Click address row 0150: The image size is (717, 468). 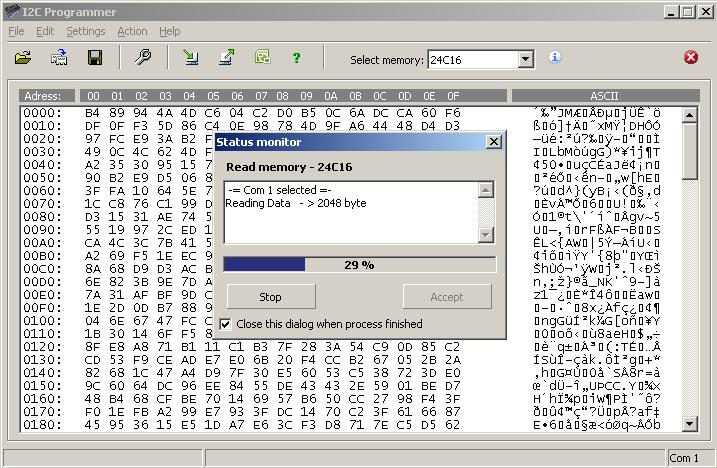point(42,386)
